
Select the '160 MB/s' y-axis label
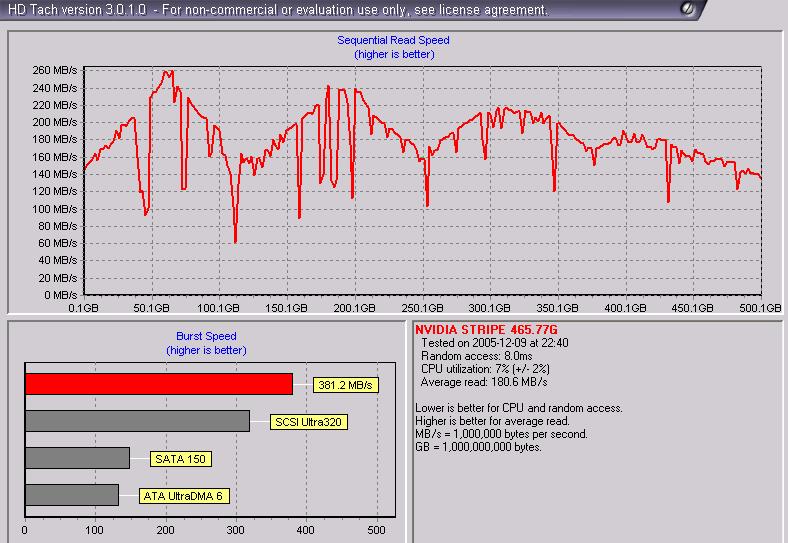pyautogui.click(x=55, y=157)
